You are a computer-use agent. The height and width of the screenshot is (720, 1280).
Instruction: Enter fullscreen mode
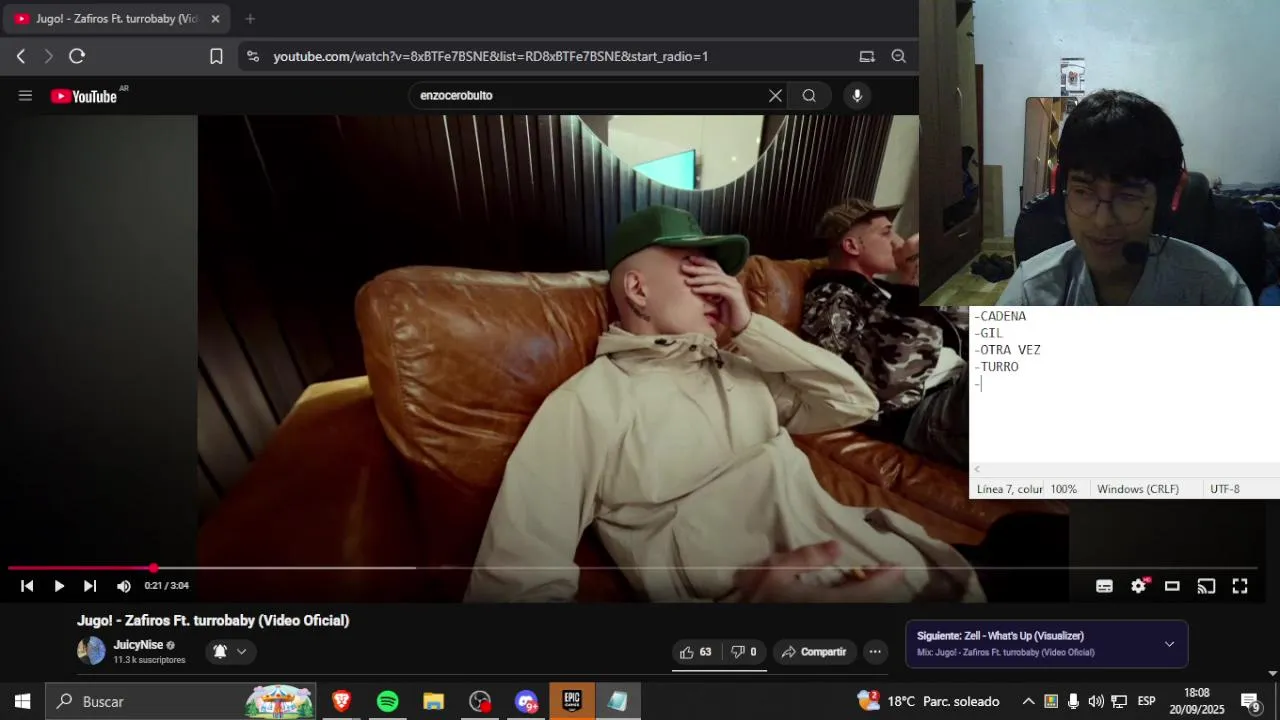coord(1240,586)
